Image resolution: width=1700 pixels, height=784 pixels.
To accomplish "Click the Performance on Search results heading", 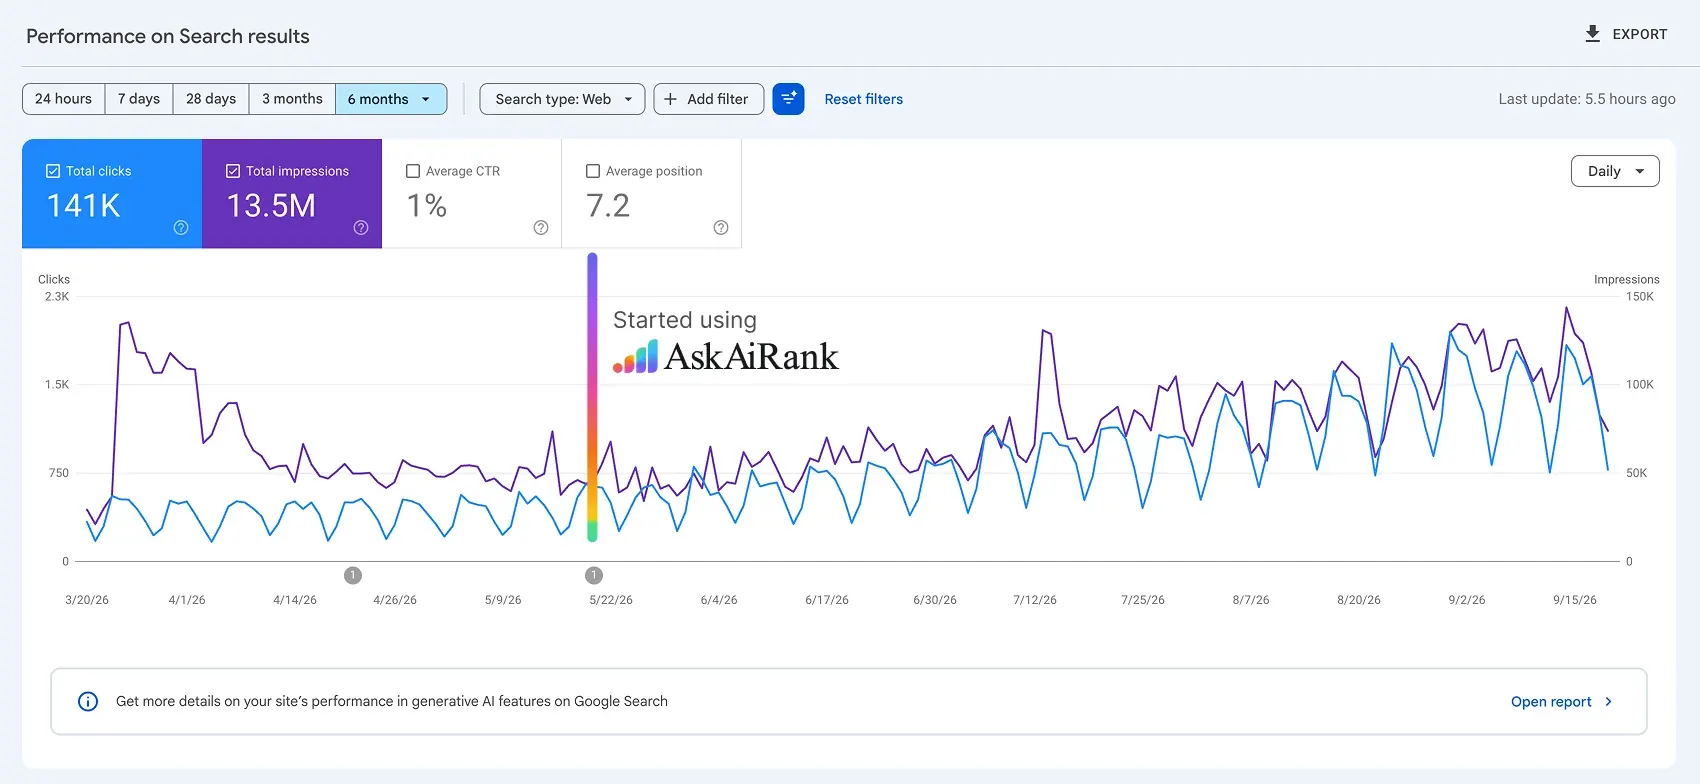I will point(168,36).
